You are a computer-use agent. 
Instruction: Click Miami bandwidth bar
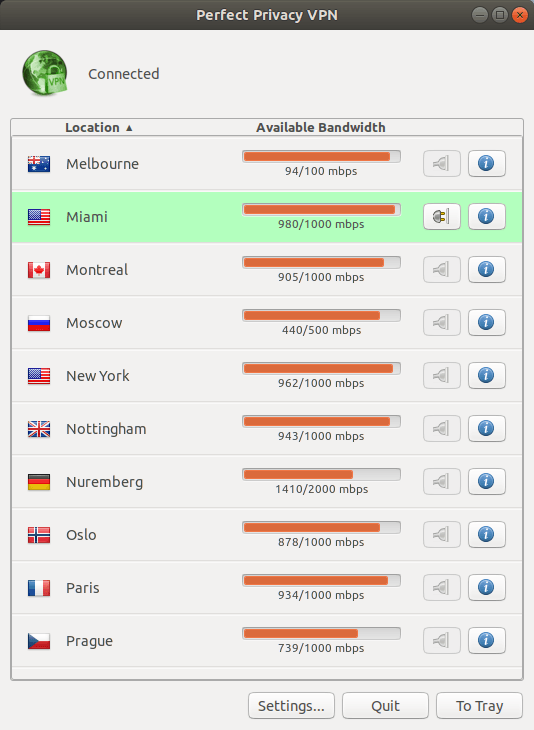coord(321,210)
